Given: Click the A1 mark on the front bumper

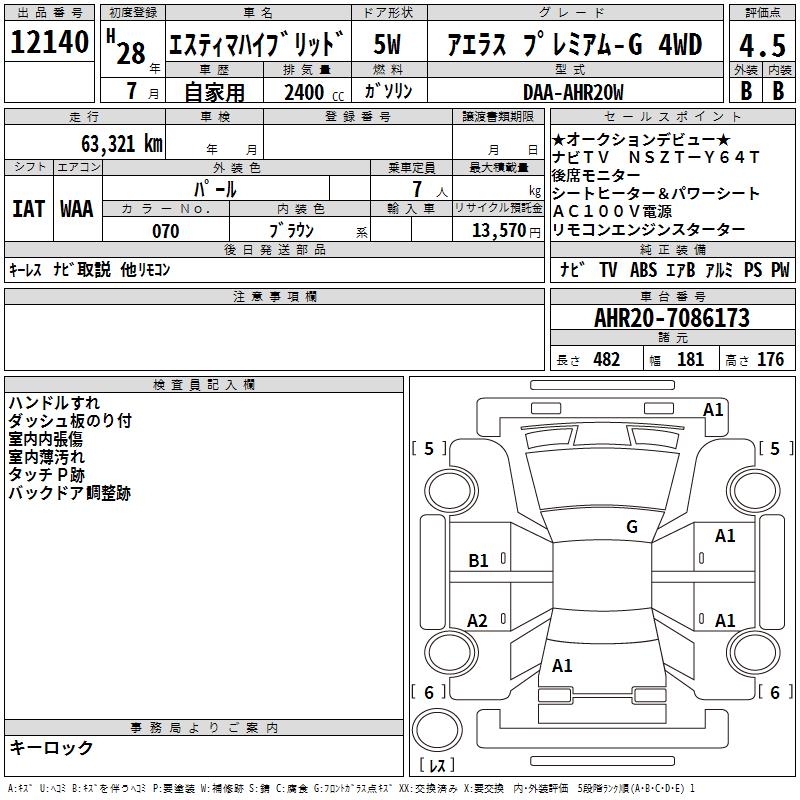Looking at the screenshot, I should pos(712,409).
